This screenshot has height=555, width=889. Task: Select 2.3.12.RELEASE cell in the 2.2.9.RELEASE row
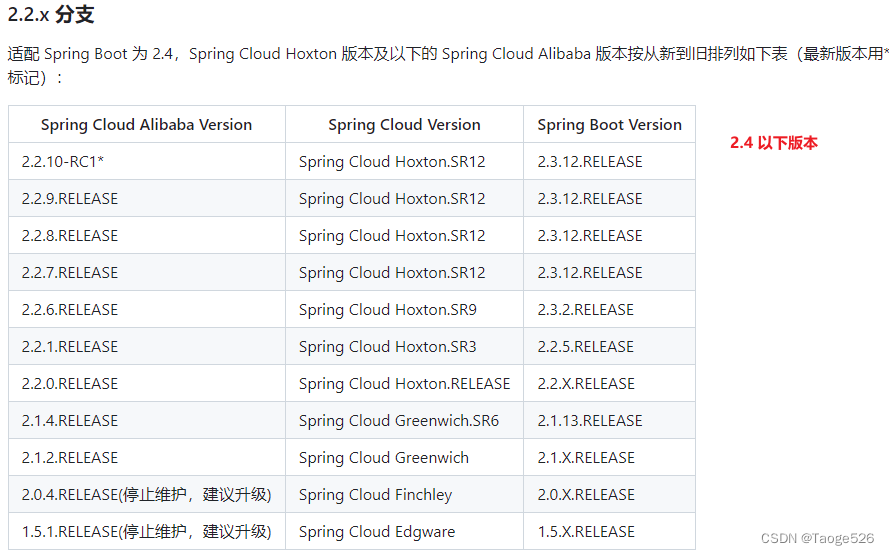tap(609, 198)
